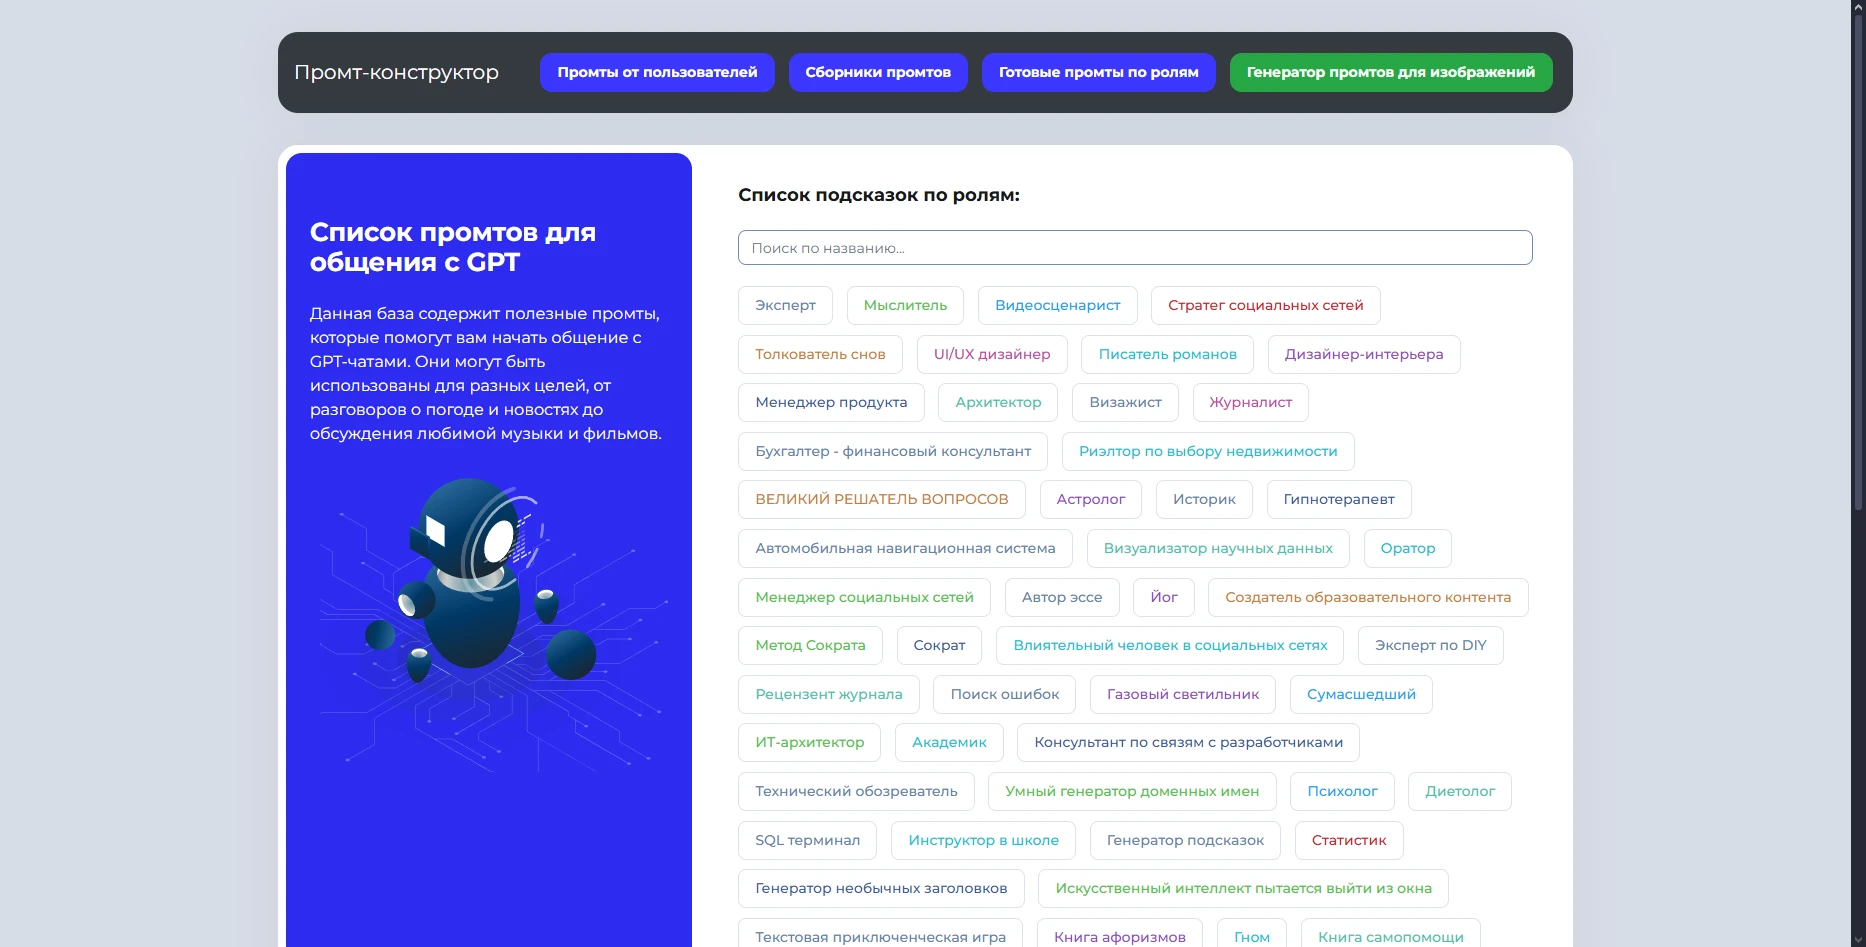
Task: Open "Готовые промты по ролям" tab
Action: 1097,72
